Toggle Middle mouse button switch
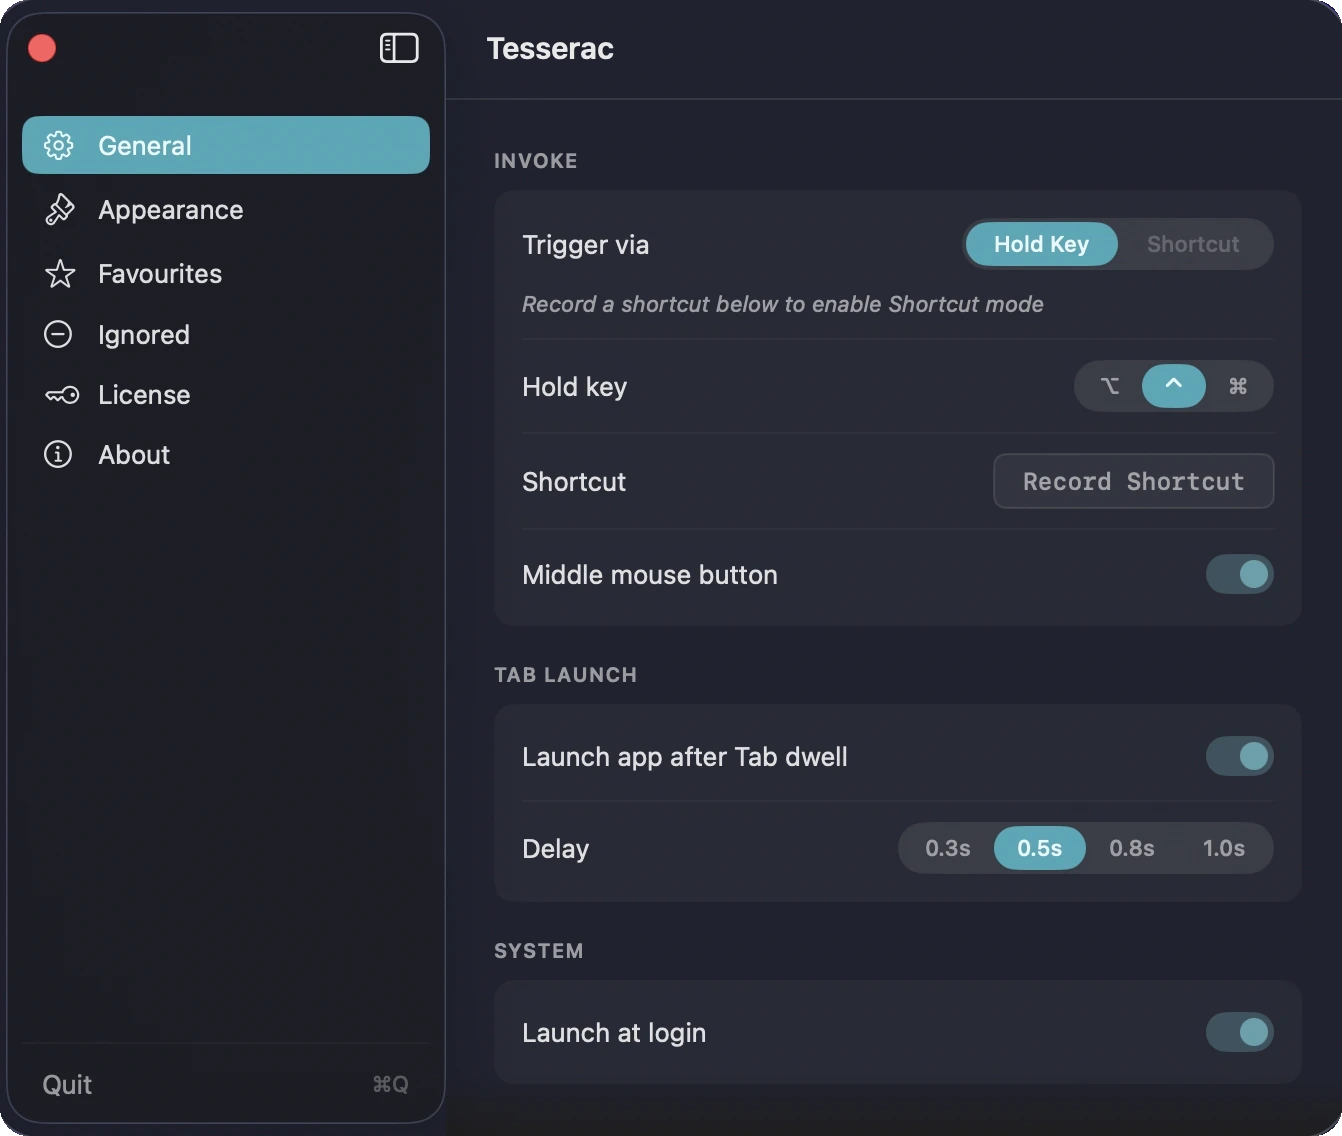Image resolution: width=1342 pixels, height=1136 pixels. pos(1239,574)
